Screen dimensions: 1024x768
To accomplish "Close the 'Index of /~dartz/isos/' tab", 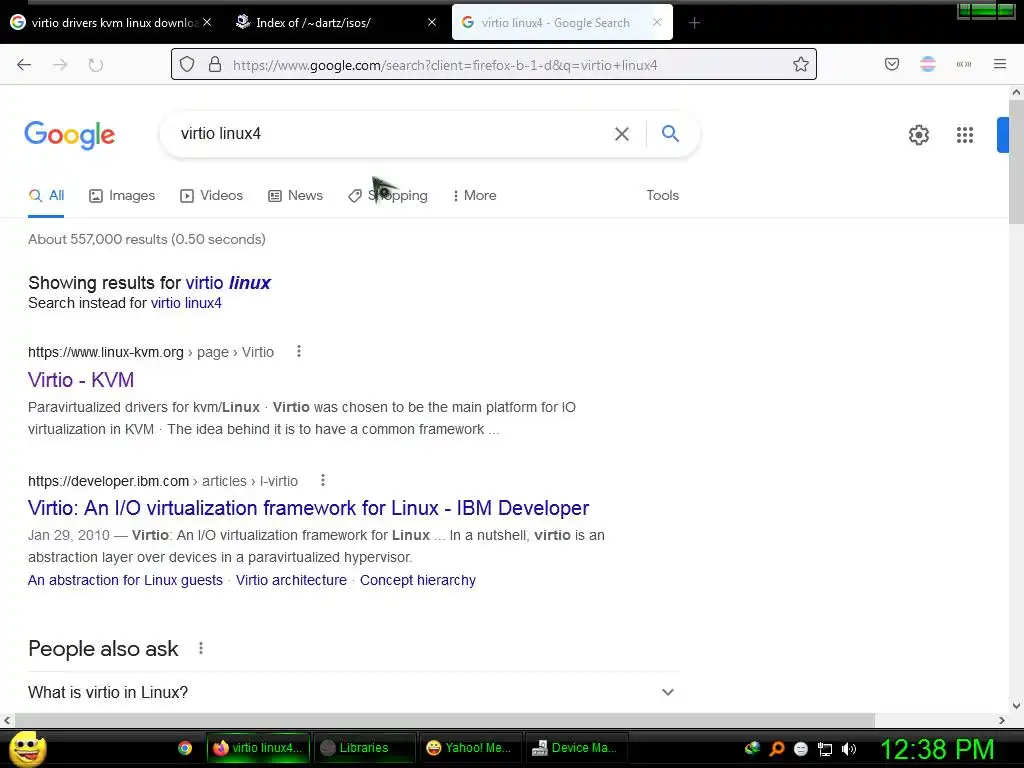I will point(432,23).
